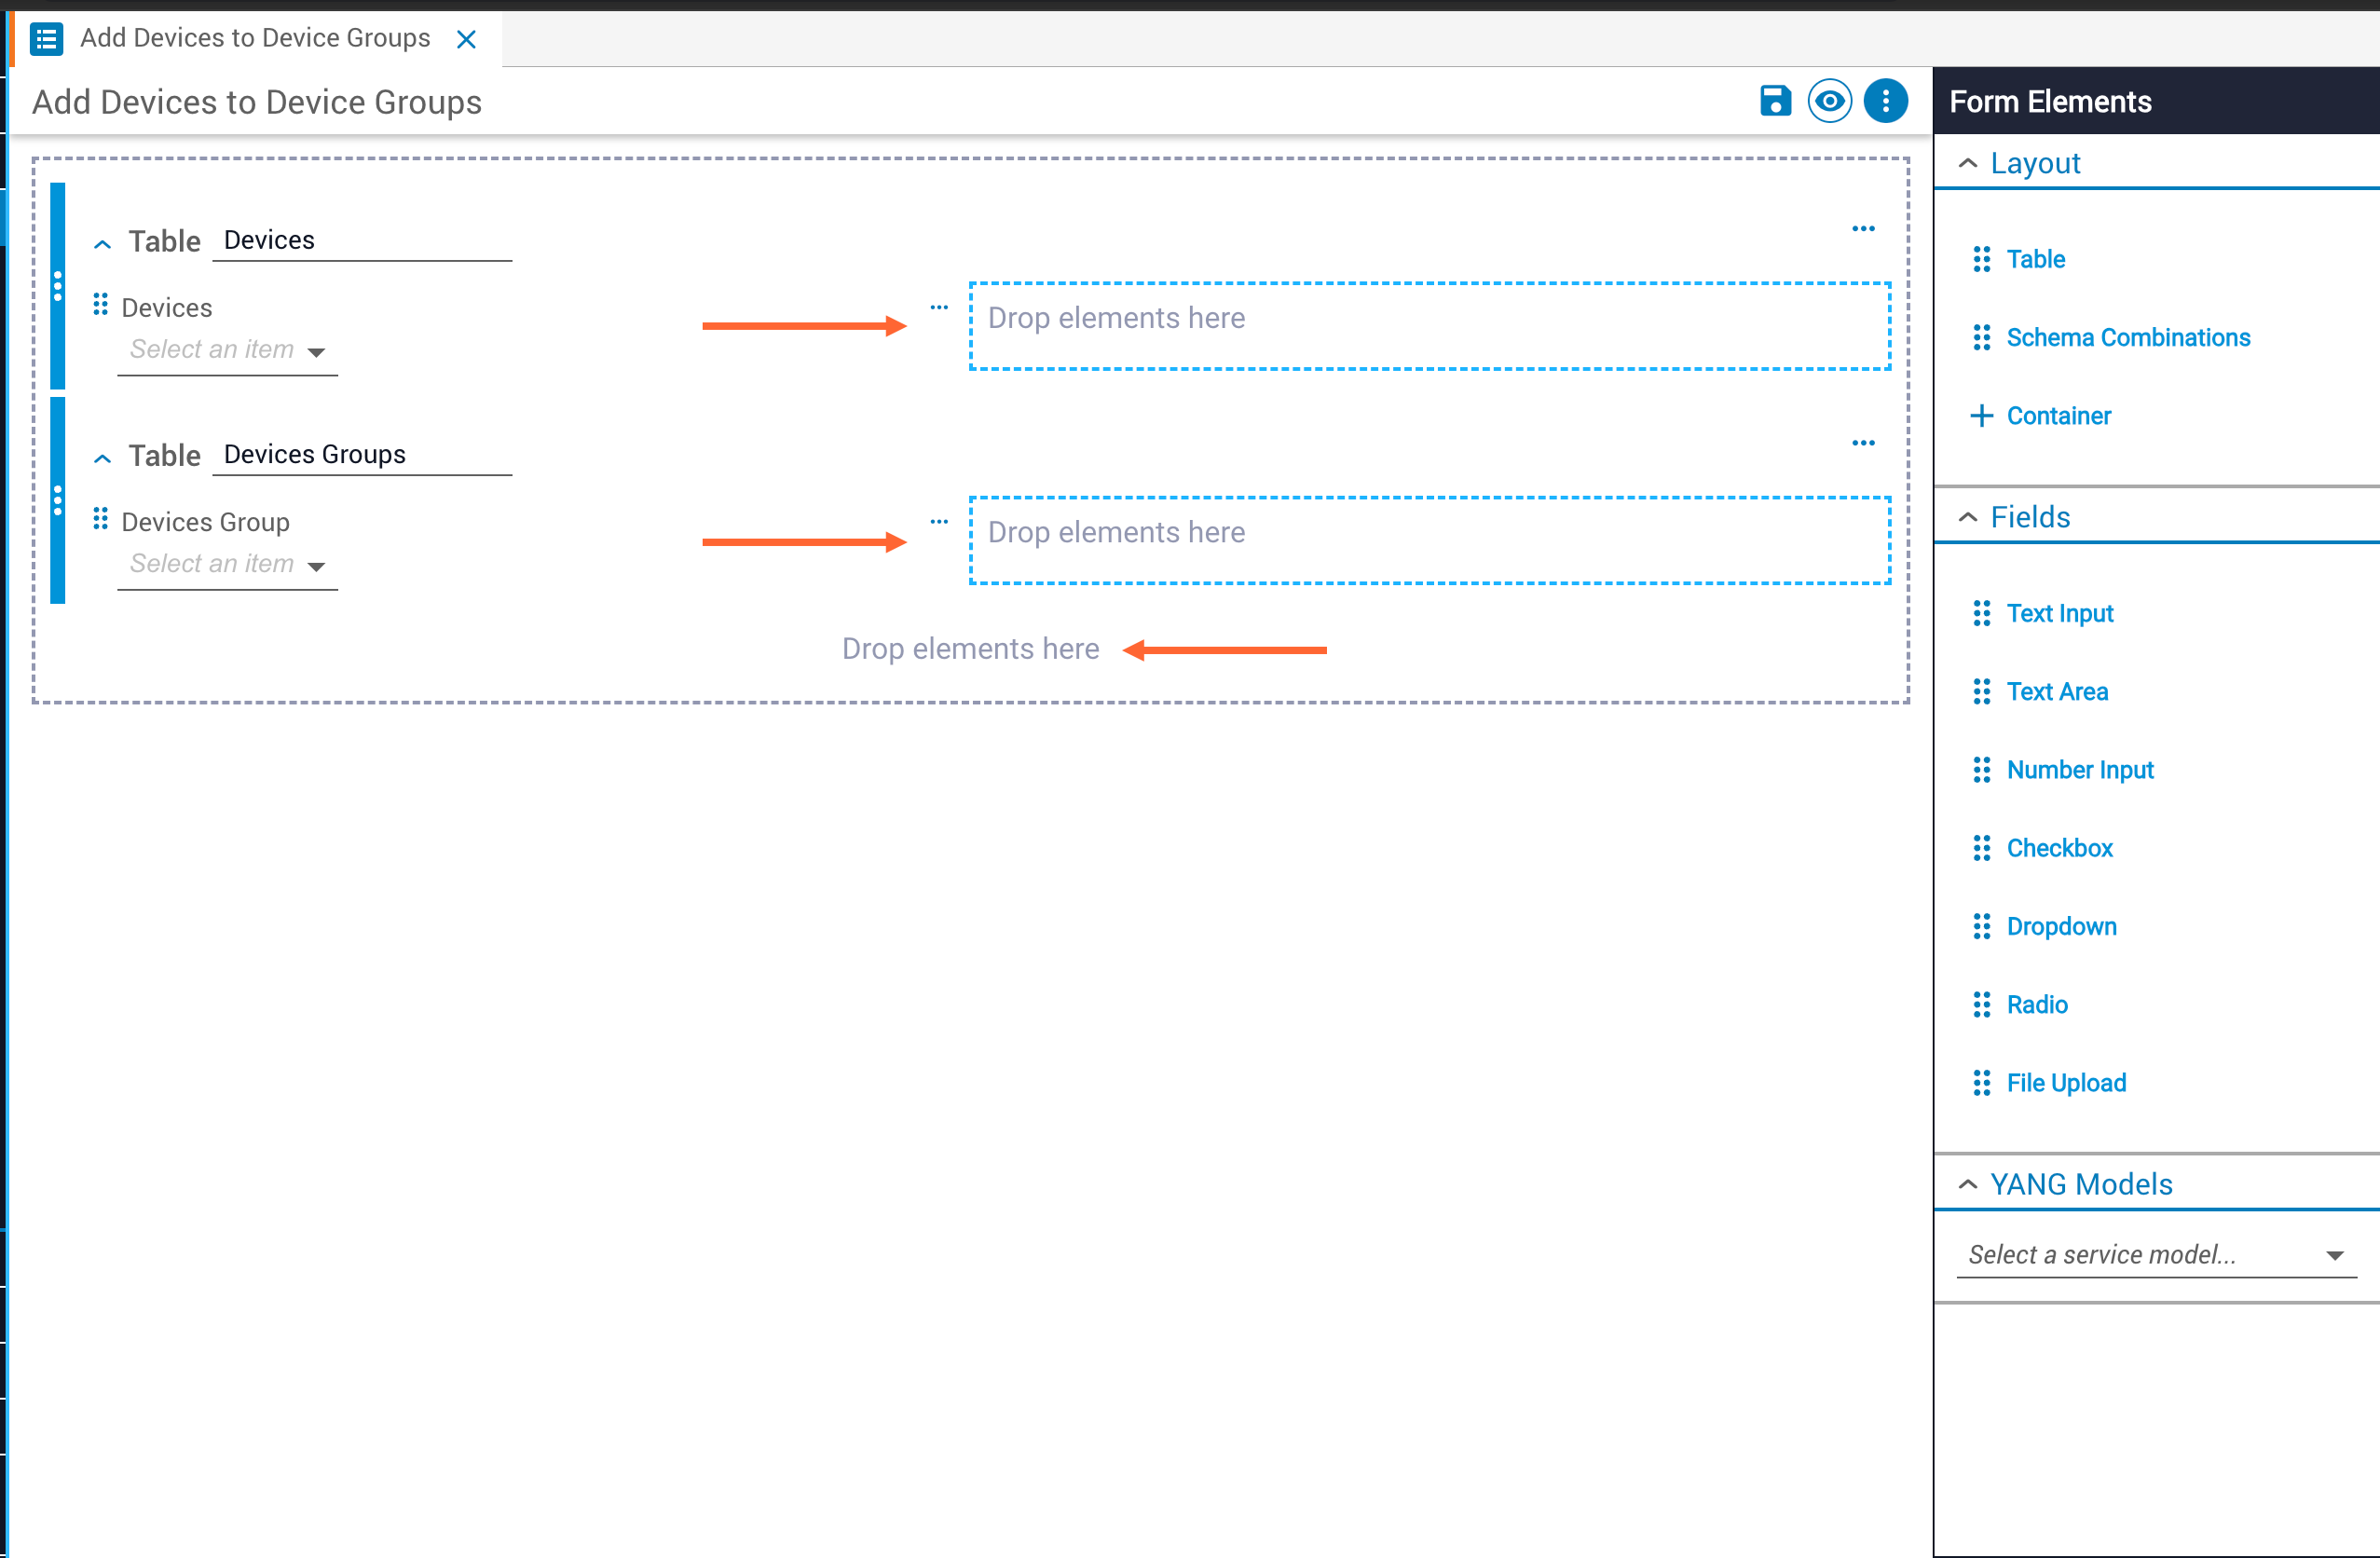Click drag handle beside Devices field
The height and width of the screenshot is (1558, 2380).
click(100, 305)
